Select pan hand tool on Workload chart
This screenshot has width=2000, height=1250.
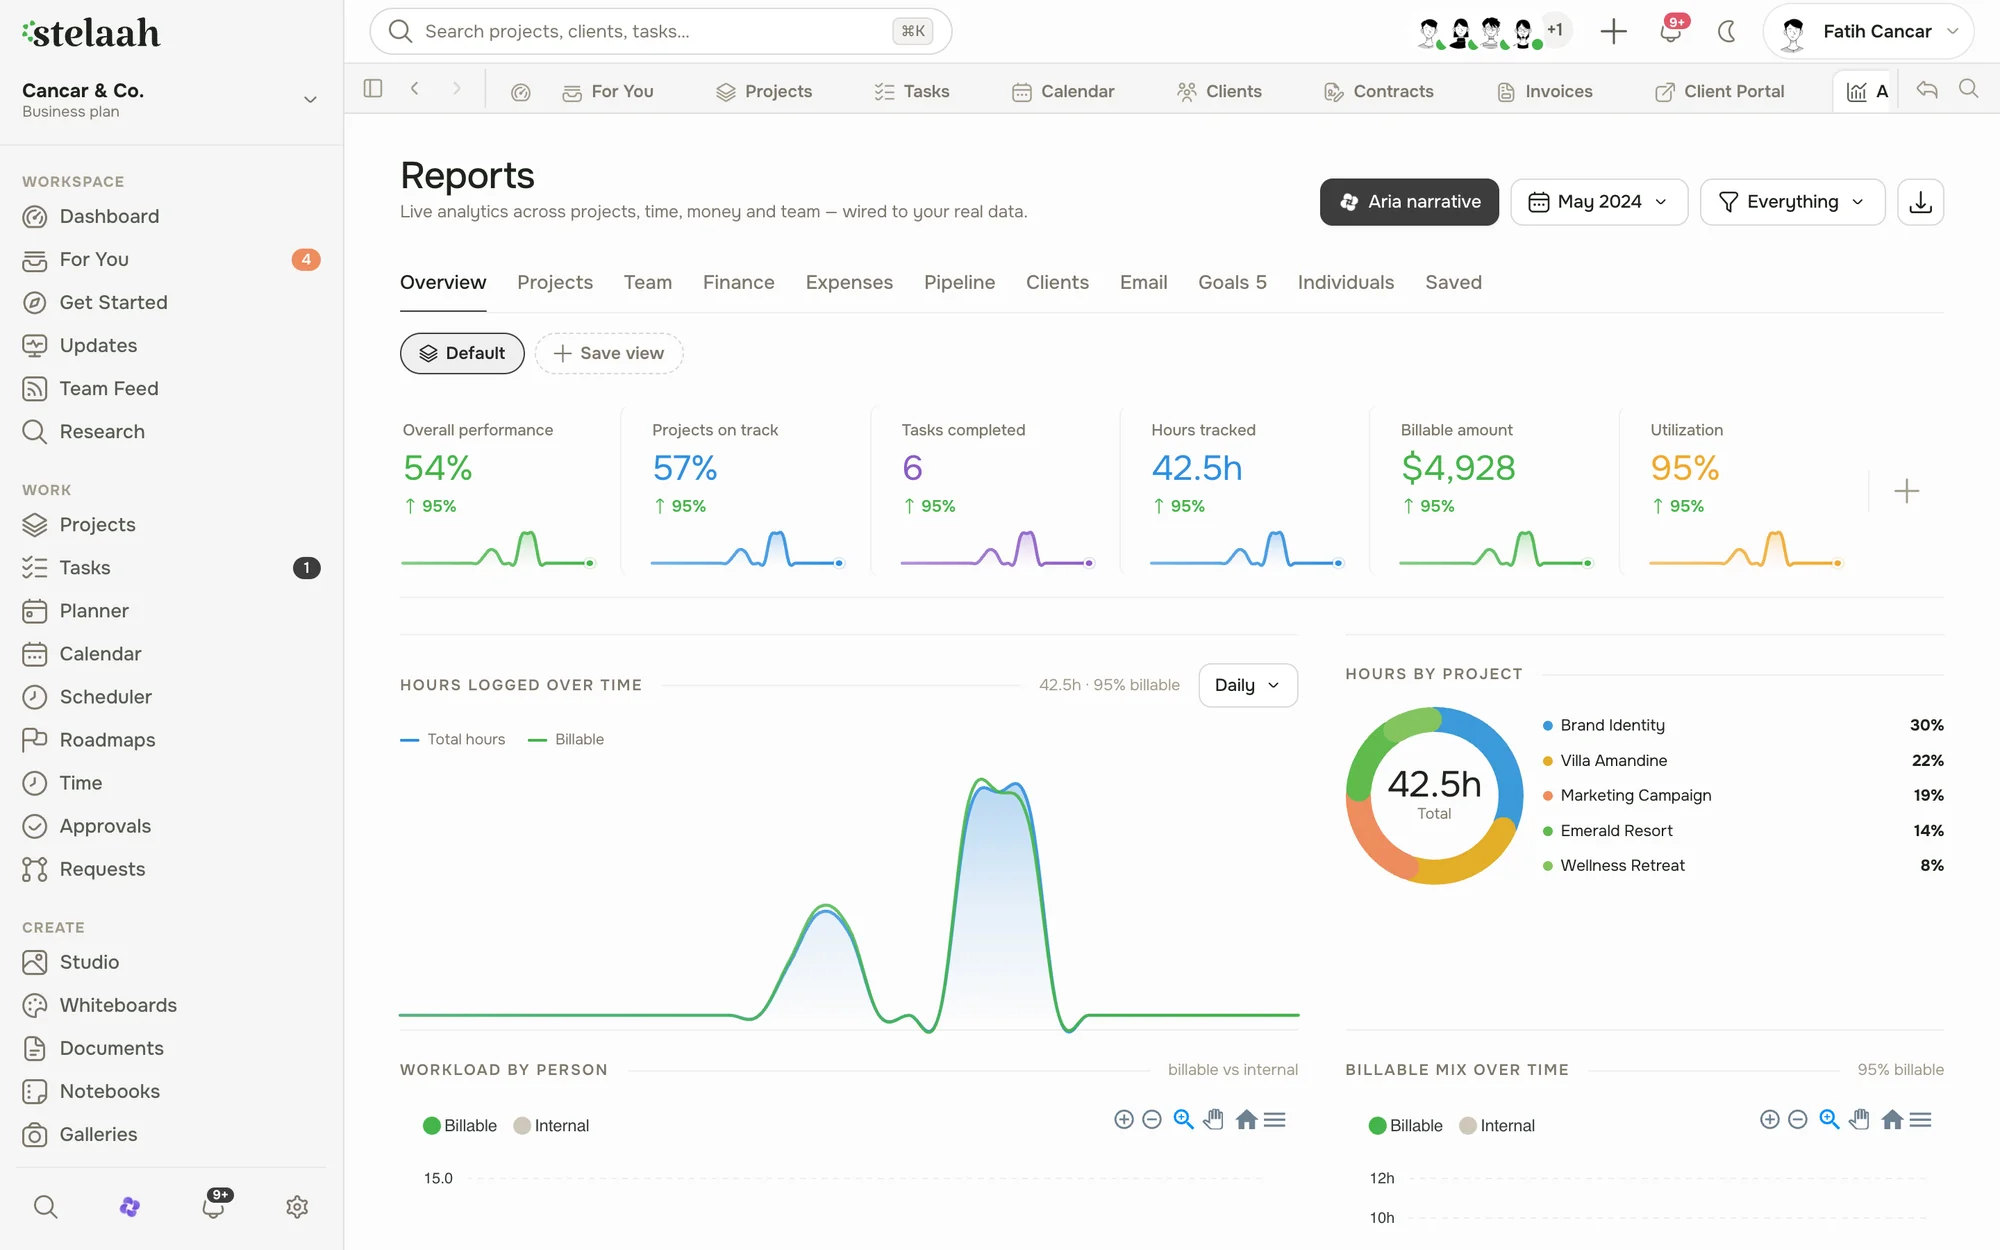(x=1213, y=1120)
